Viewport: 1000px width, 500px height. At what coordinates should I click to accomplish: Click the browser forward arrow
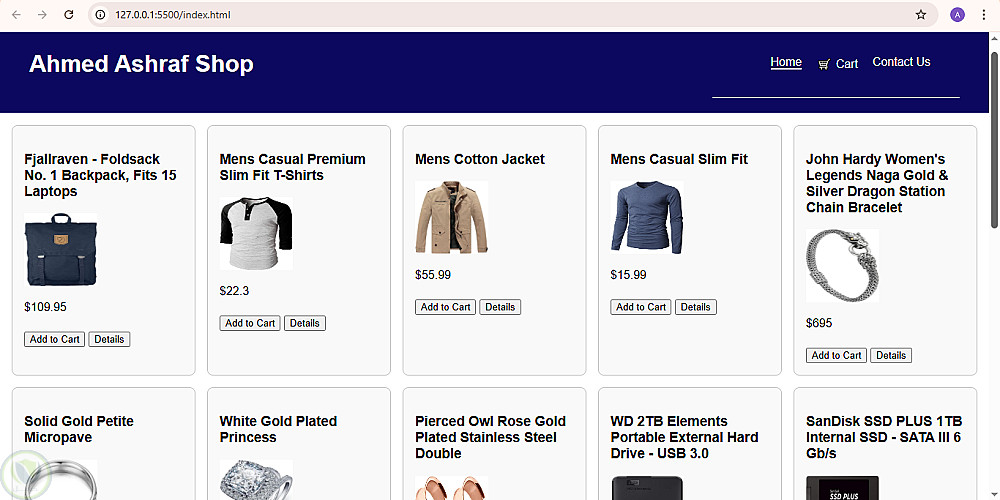(x=42, y=15)
